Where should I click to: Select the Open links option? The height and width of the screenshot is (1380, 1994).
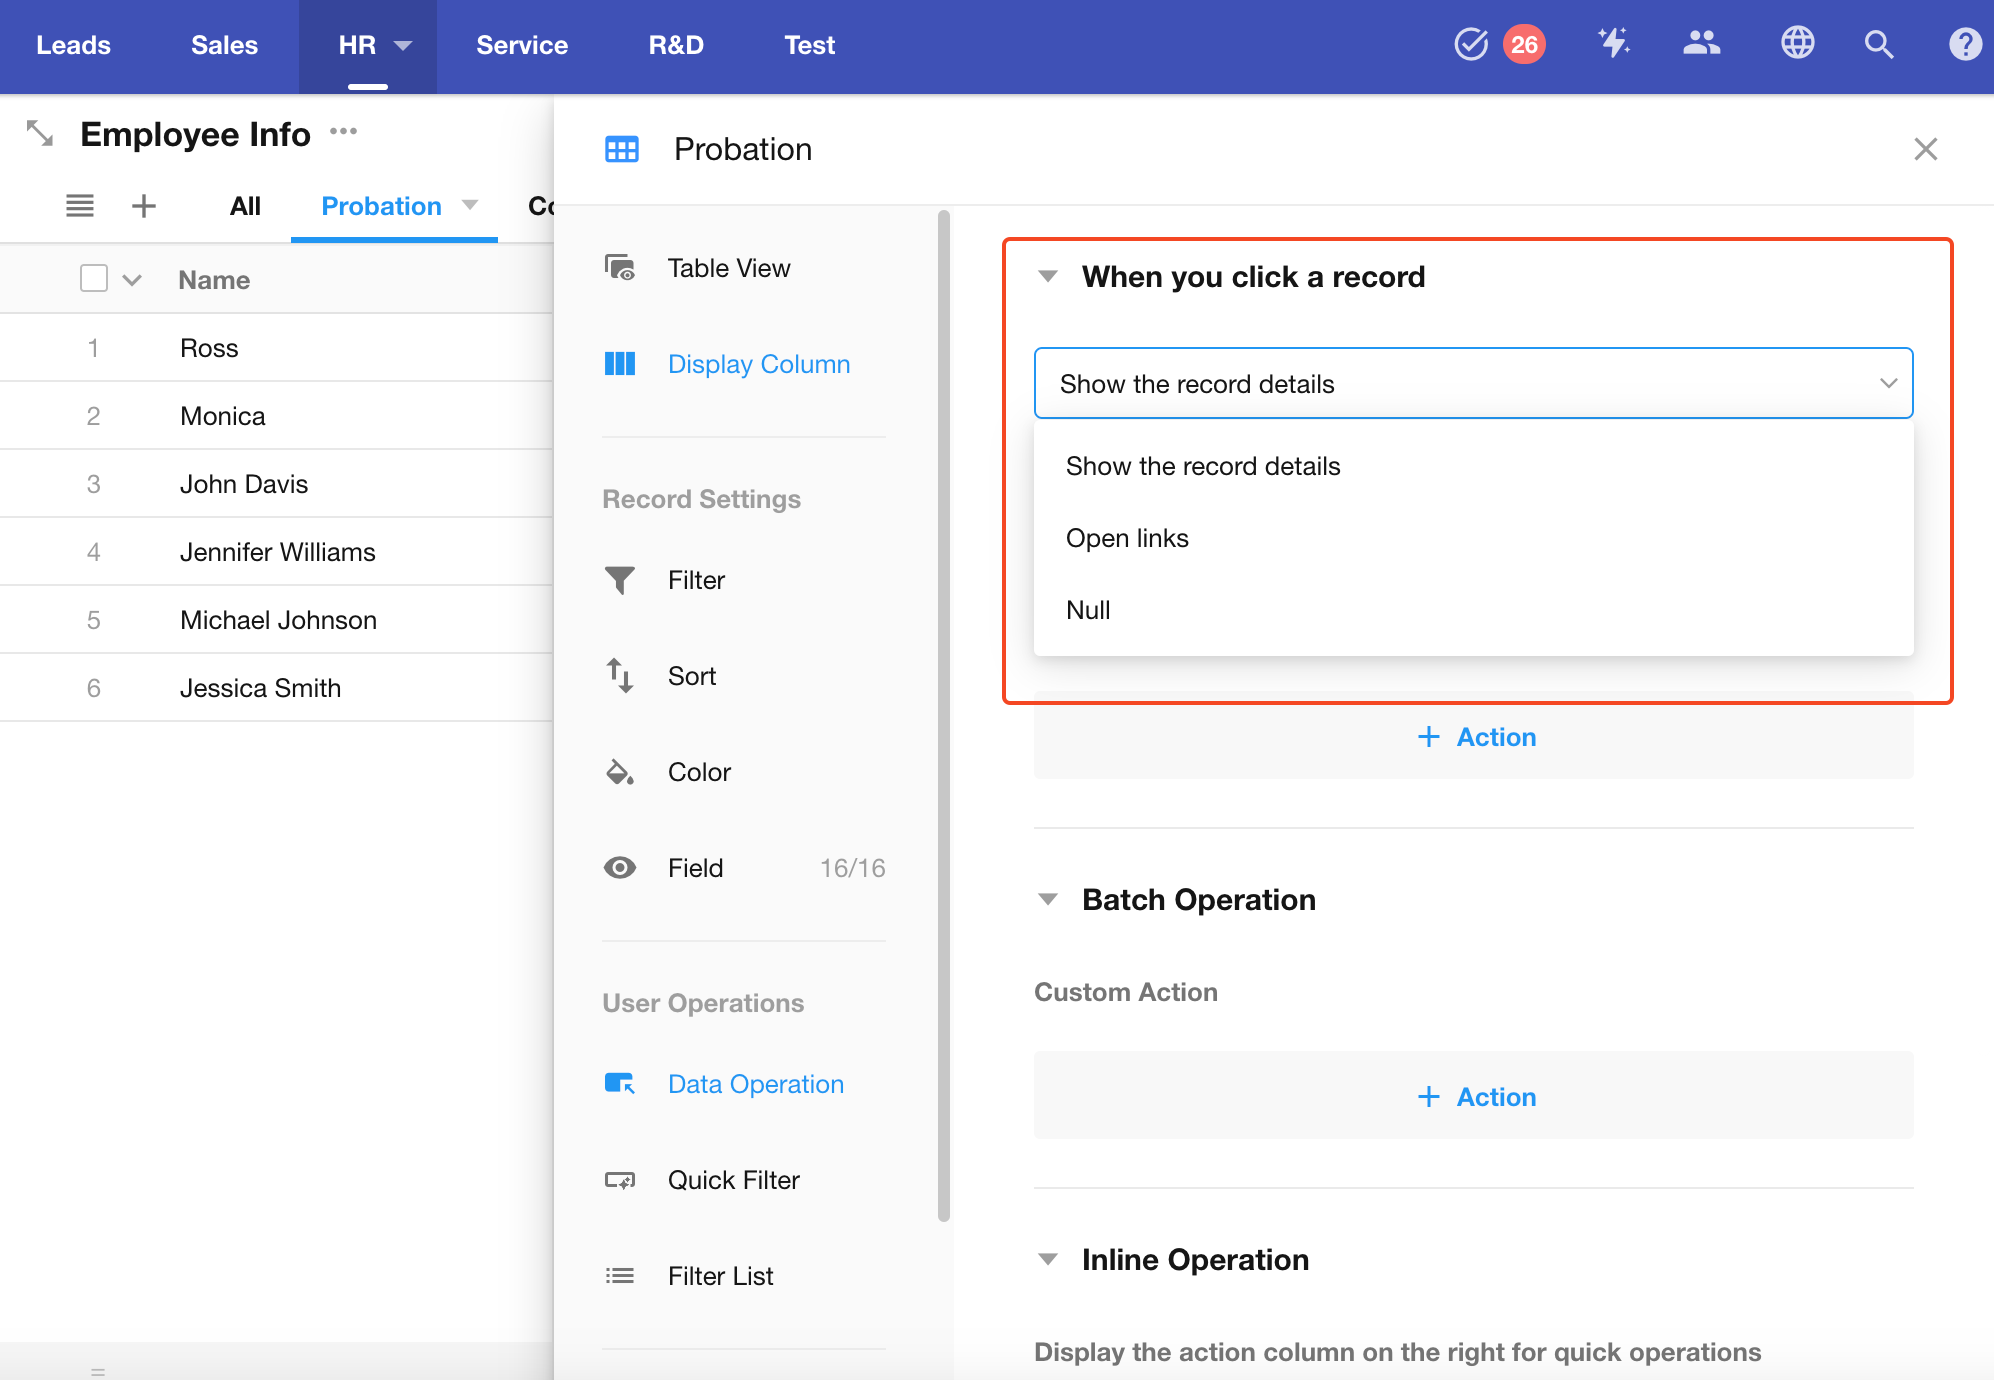pos(1127,538)
